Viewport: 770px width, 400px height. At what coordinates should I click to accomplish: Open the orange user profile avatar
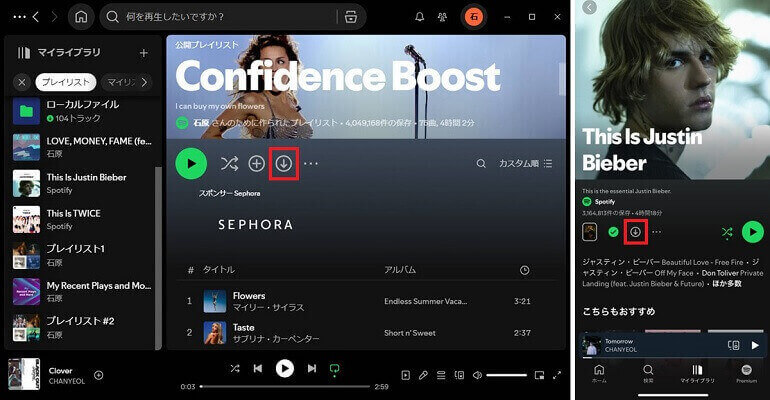pyautogui.click(x=473, y=17)
